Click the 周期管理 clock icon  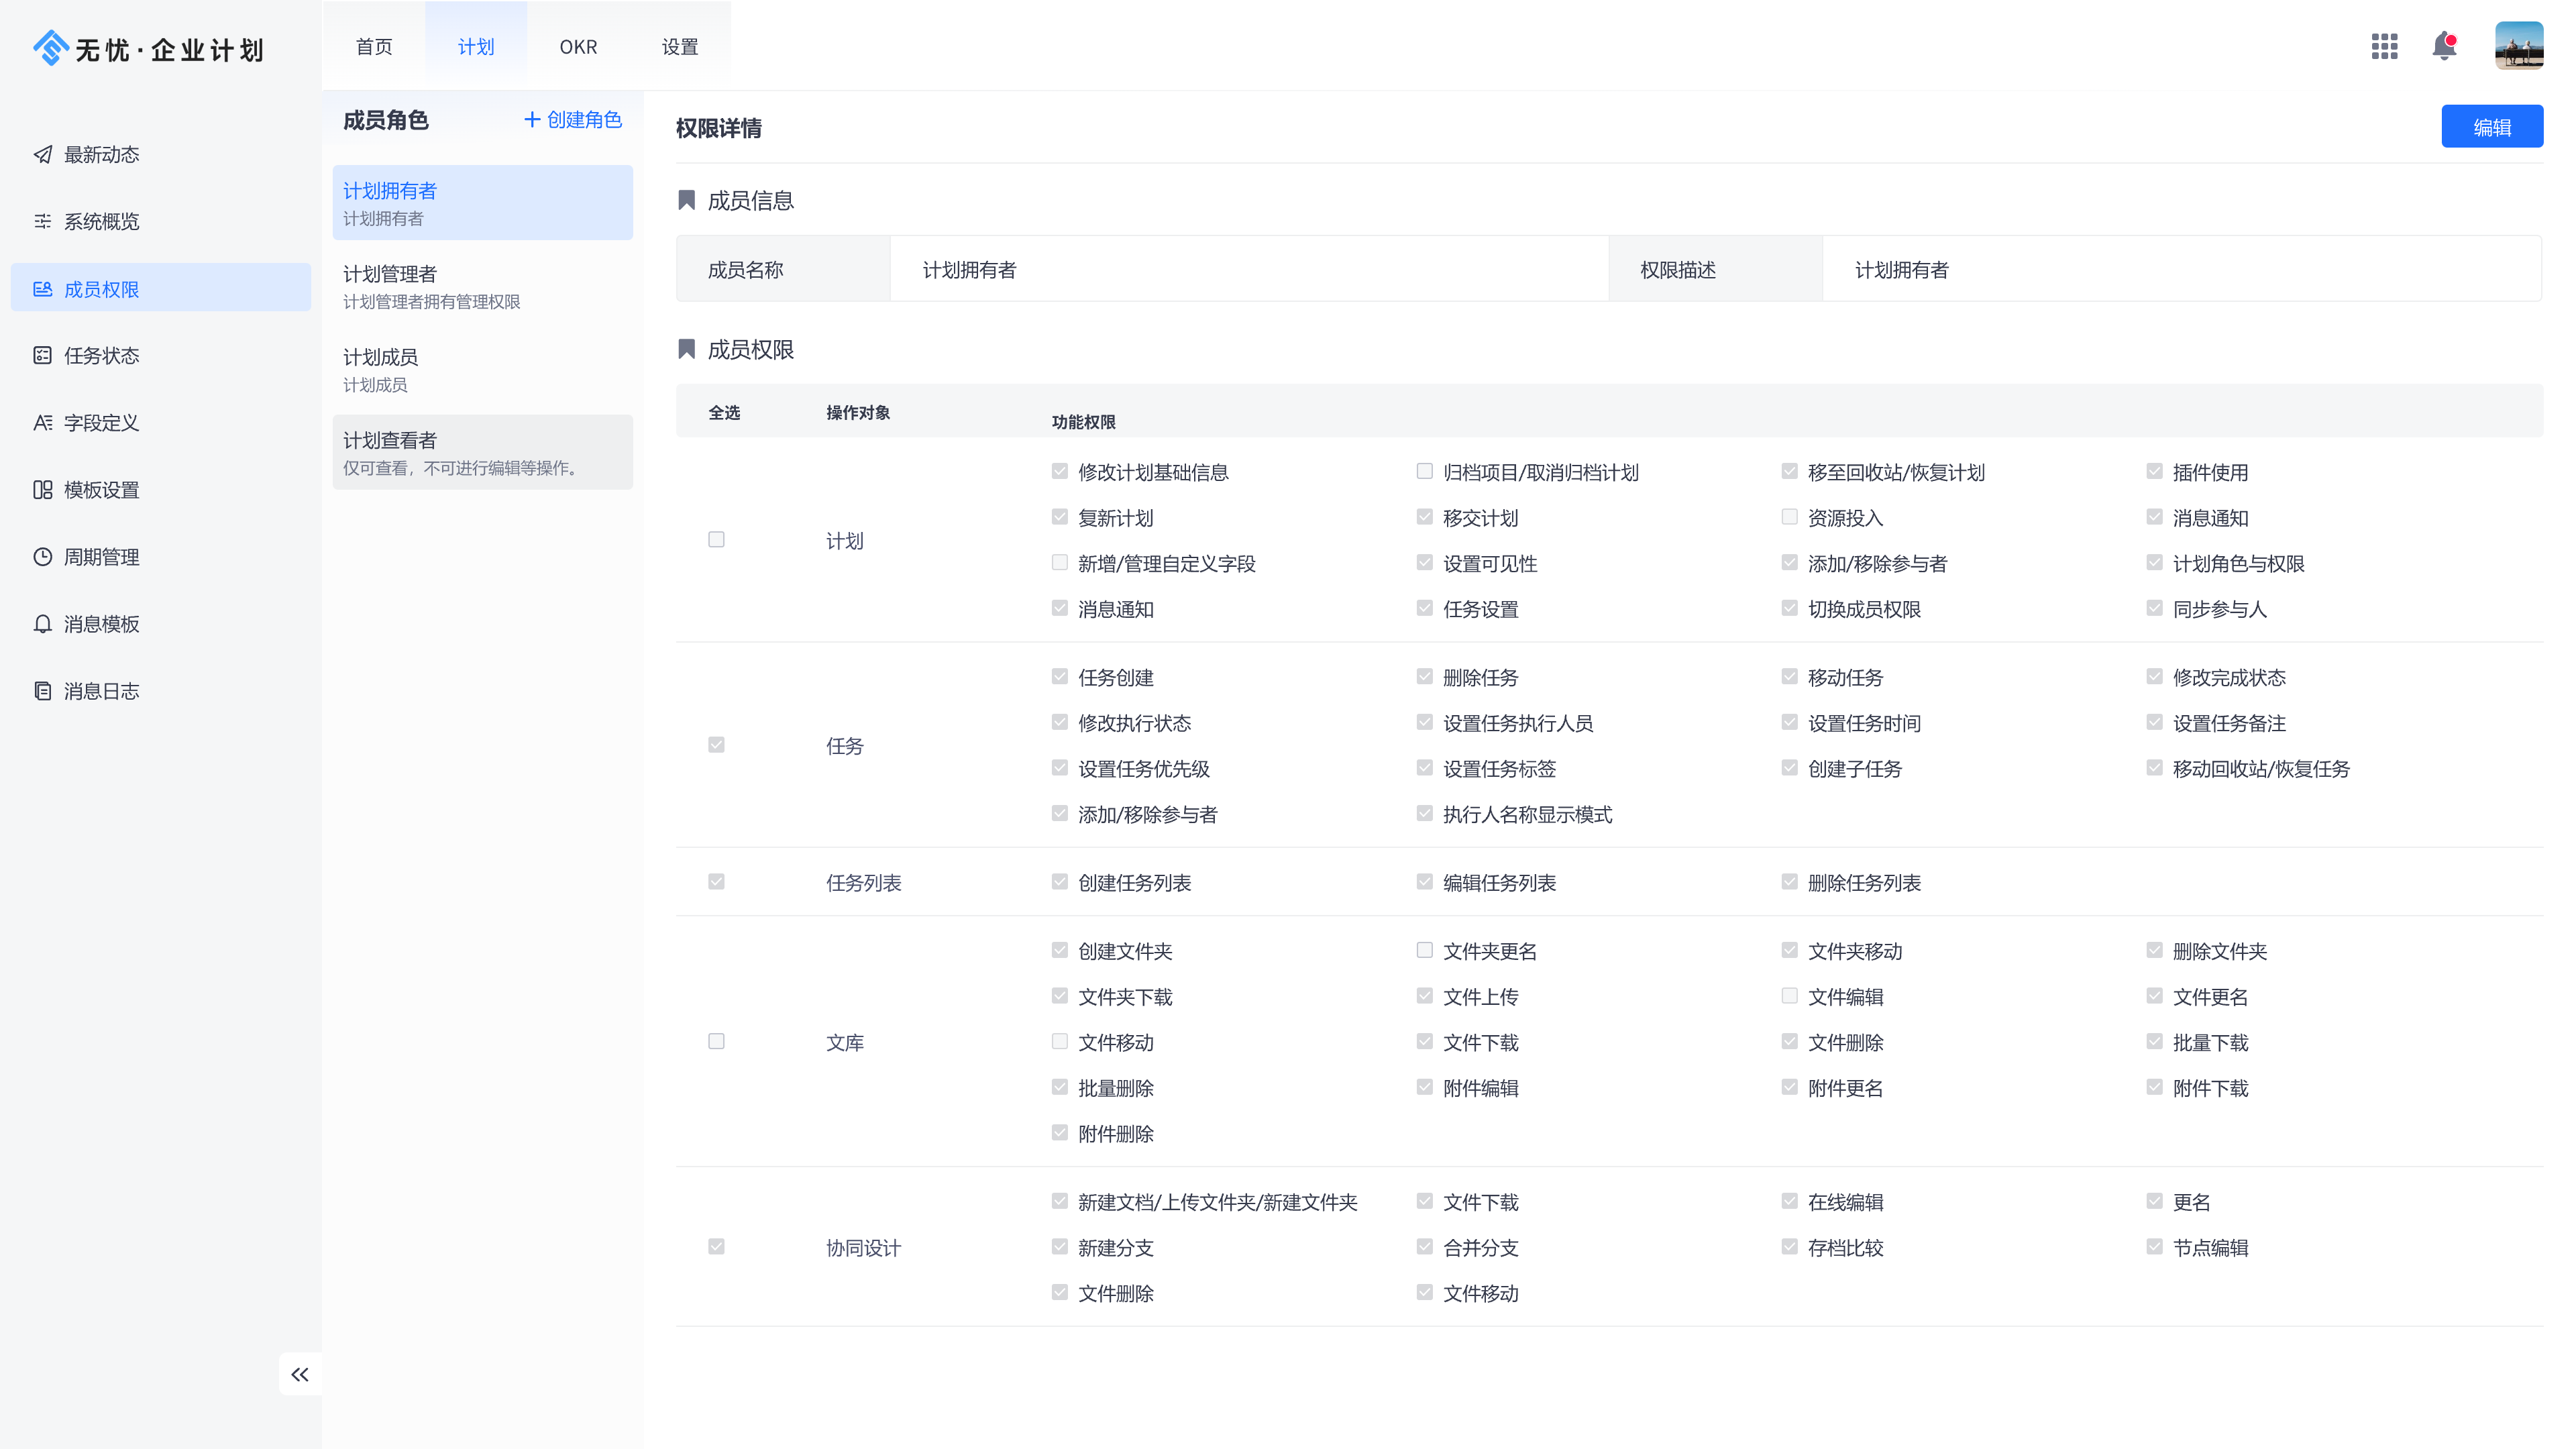(43, 557)
